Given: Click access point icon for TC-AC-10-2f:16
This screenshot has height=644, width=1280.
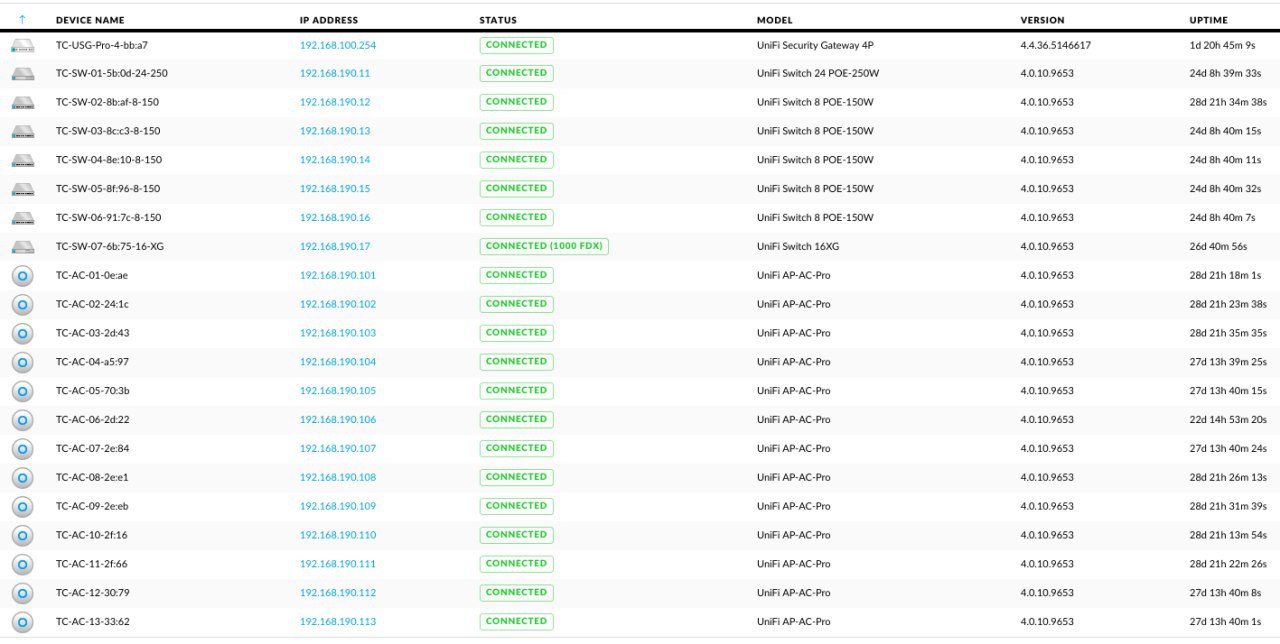Looking at the screenshot, I should tap(22, 535).
